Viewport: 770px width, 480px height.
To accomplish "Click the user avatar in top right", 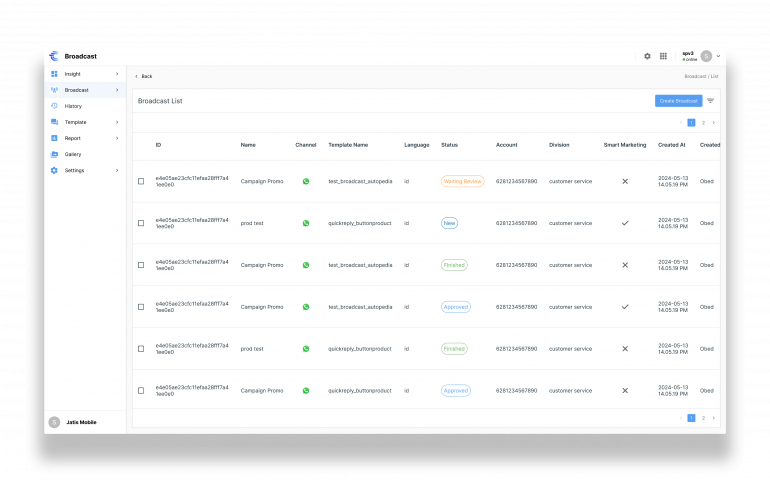I will pyautogui.click(x=706, y=56).
